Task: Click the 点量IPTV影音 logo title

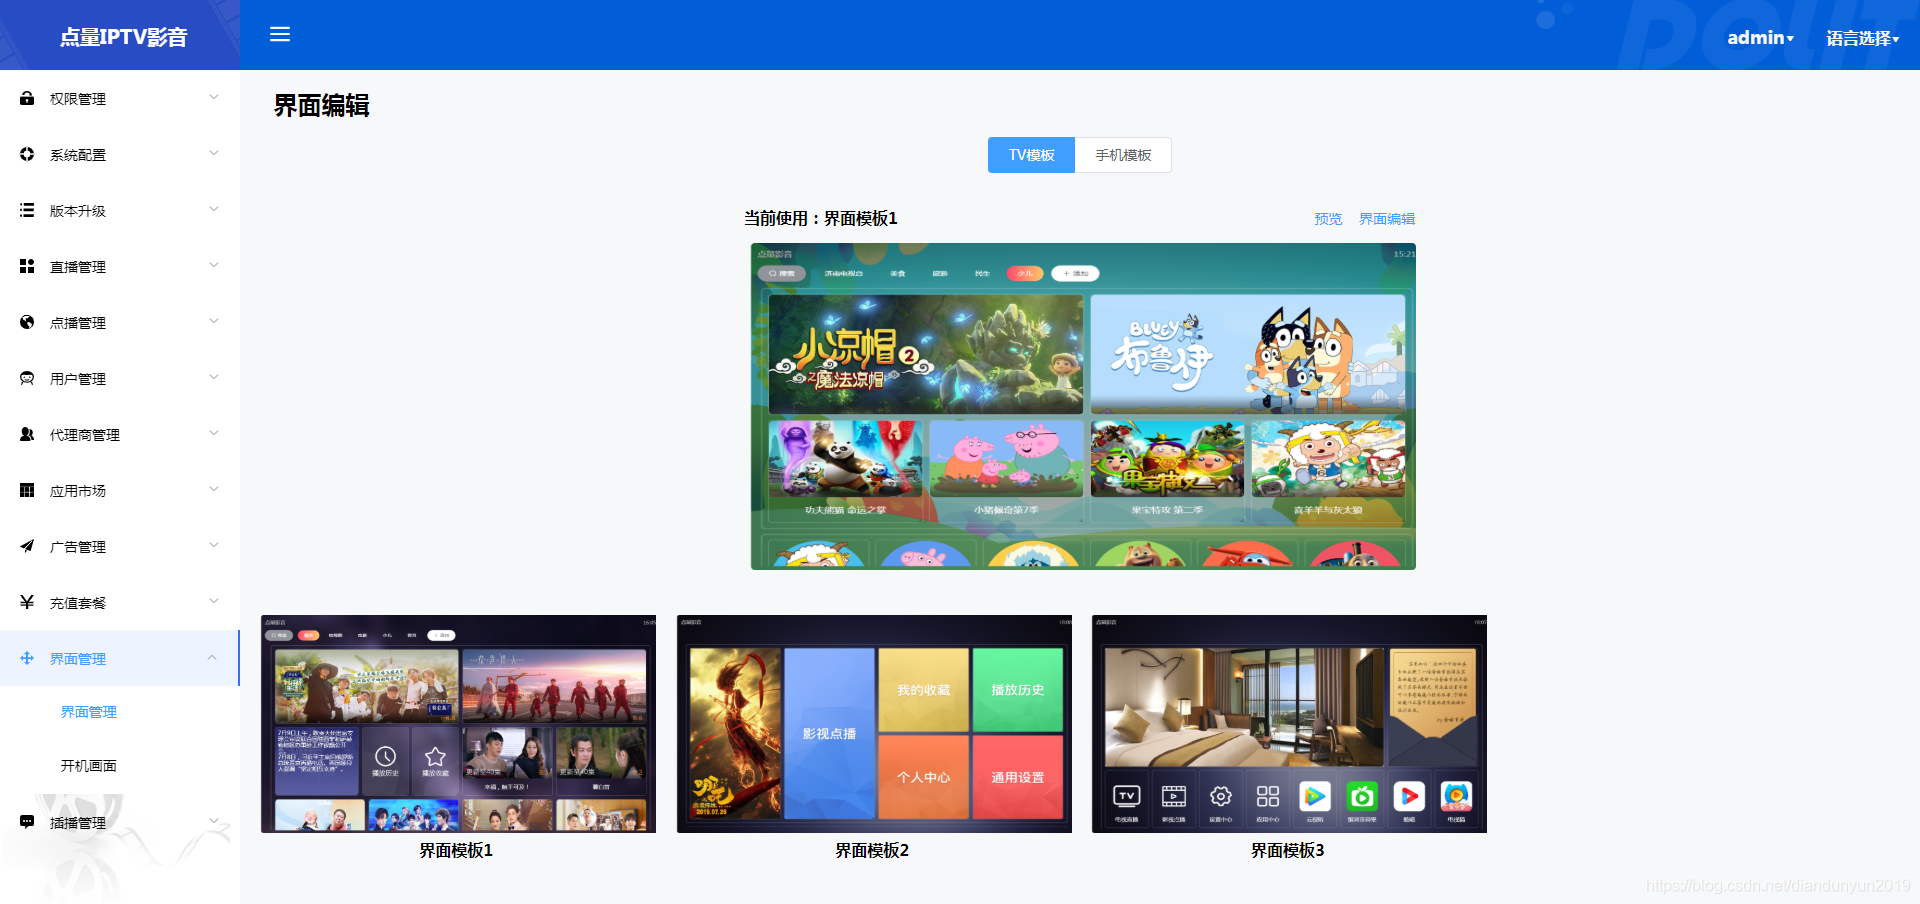Action: (123, 37)
